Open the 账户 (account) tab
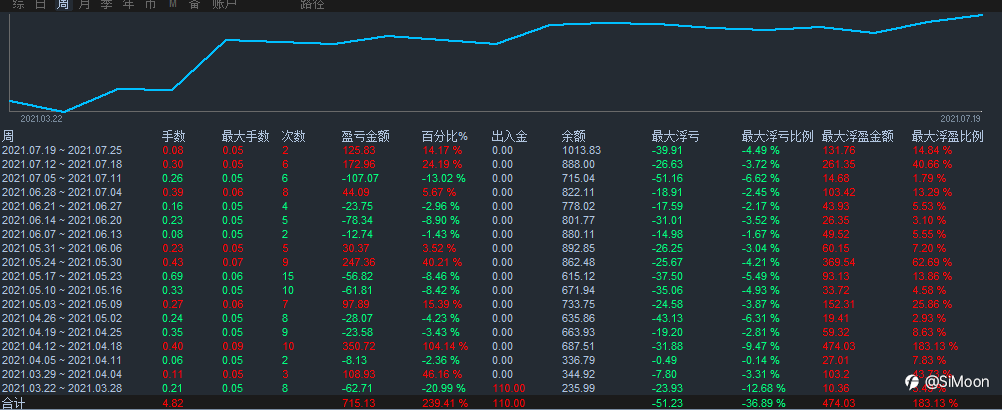 click(224, 4)
